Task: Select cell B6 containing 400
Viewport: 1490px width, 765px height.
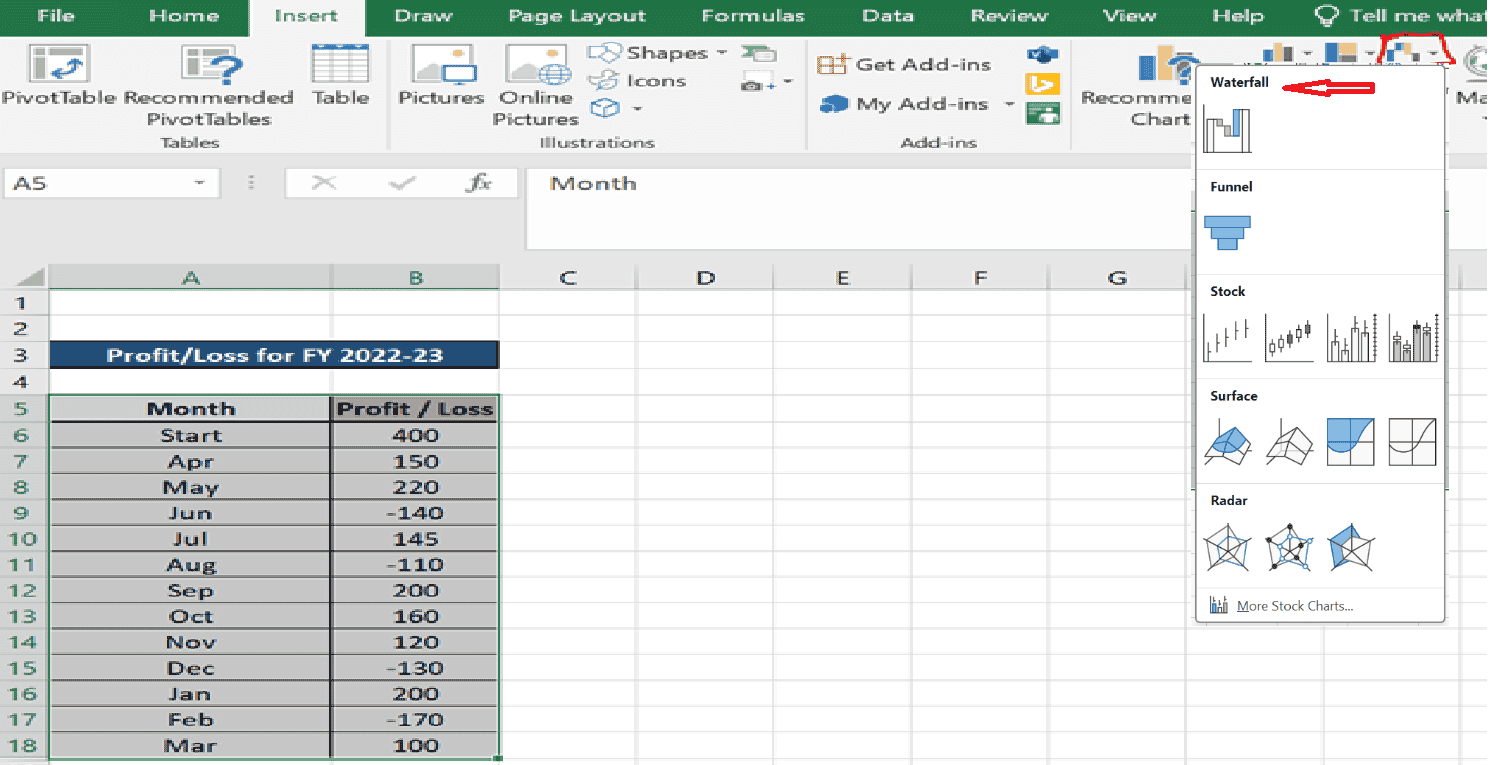Action: (414, 435)
